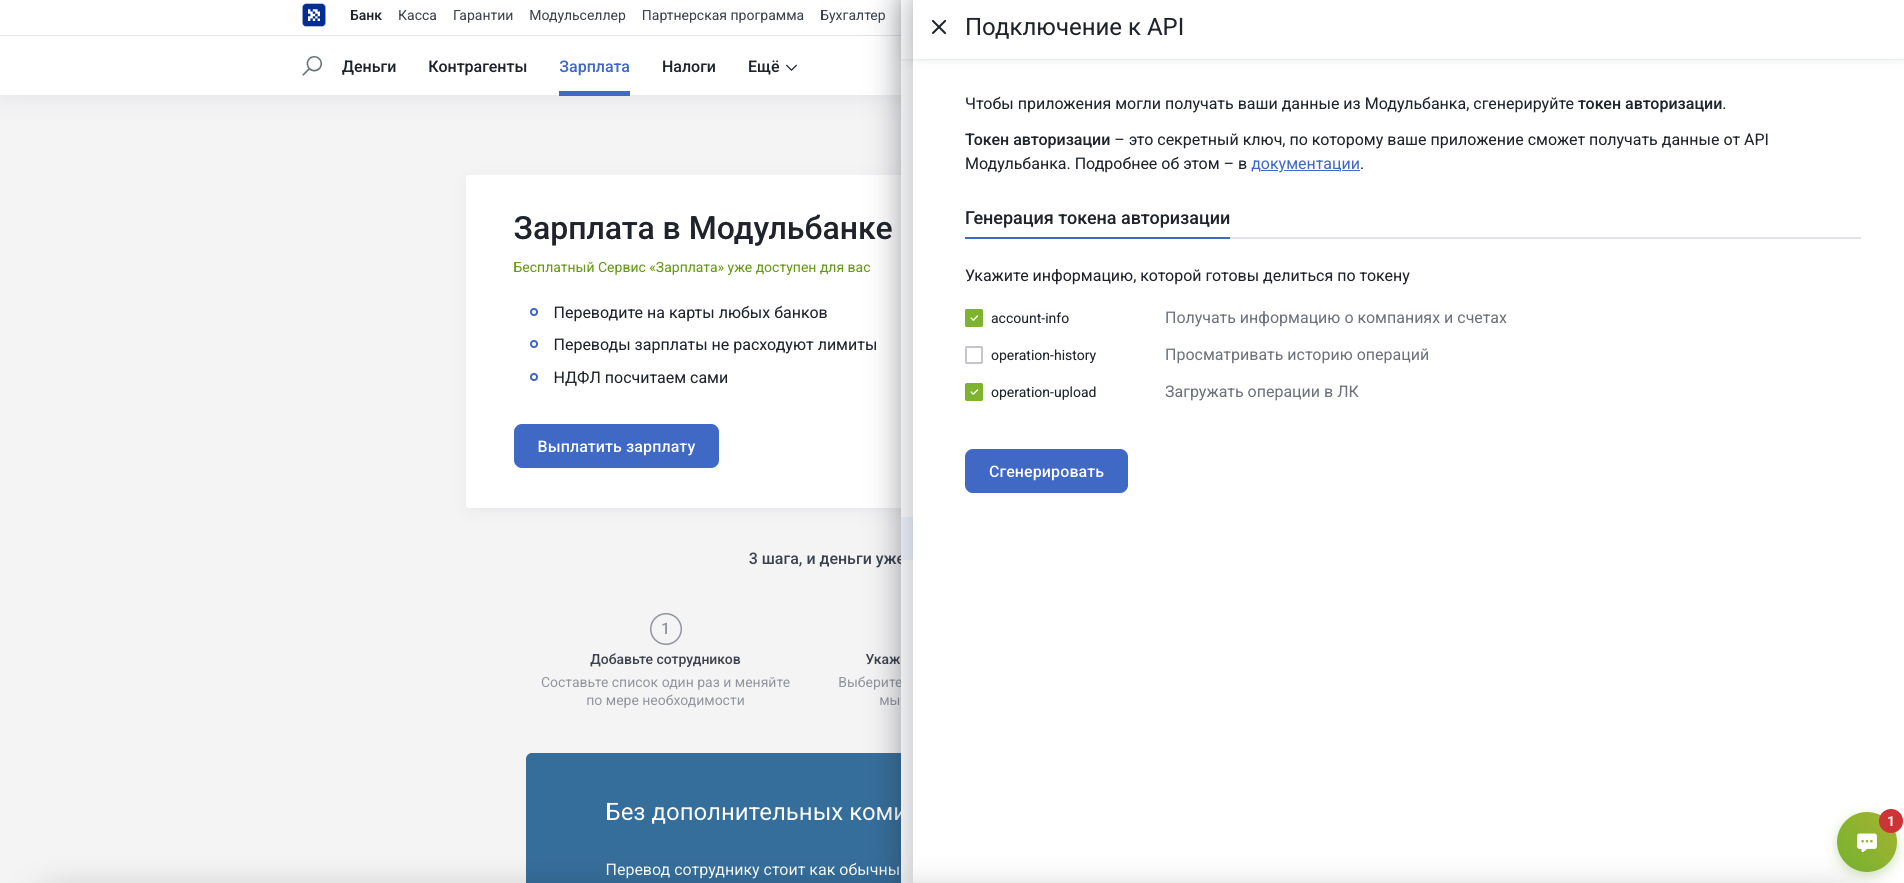This screenshot has width=1904, height=883.
Task: Click the 'Добавьте сотрудников' step title
Action: coord(665,659)
